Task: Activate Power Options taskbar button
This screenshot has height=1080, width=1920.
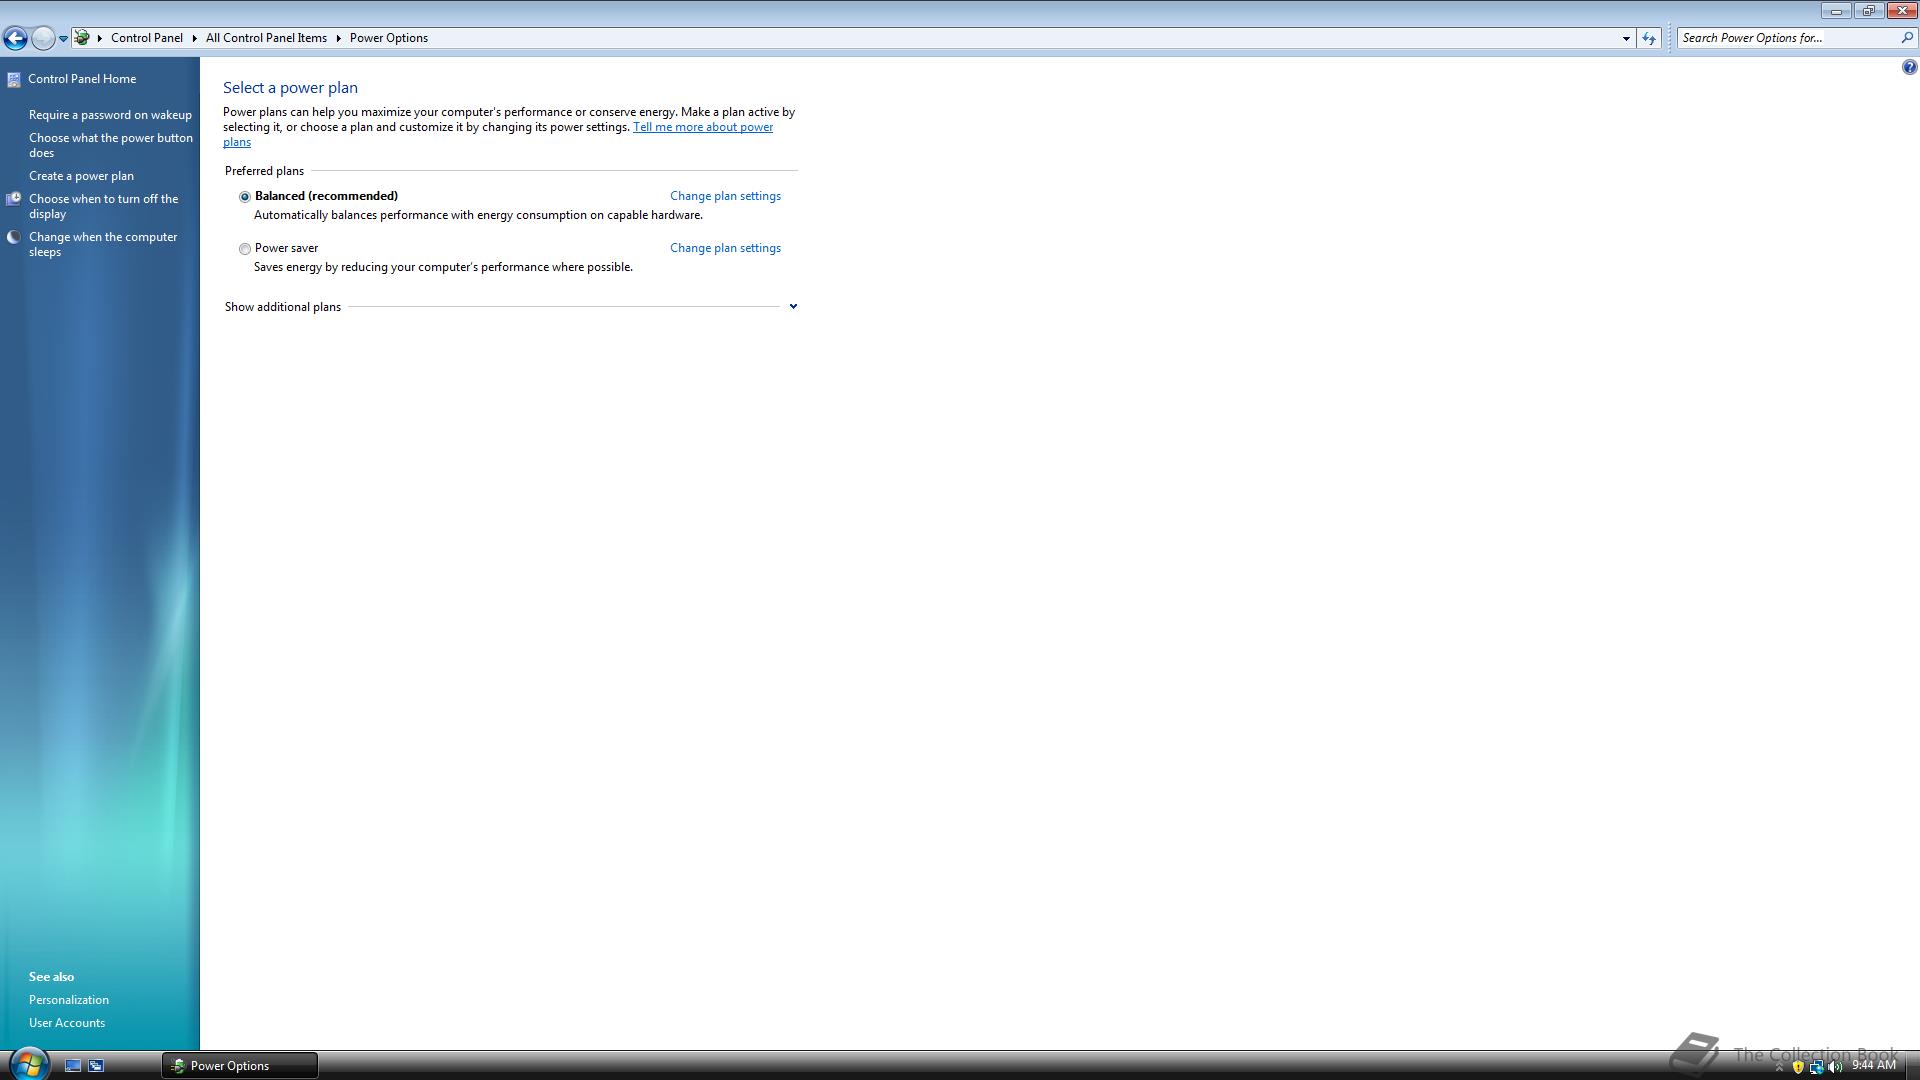Action: tap(240, 1066)
